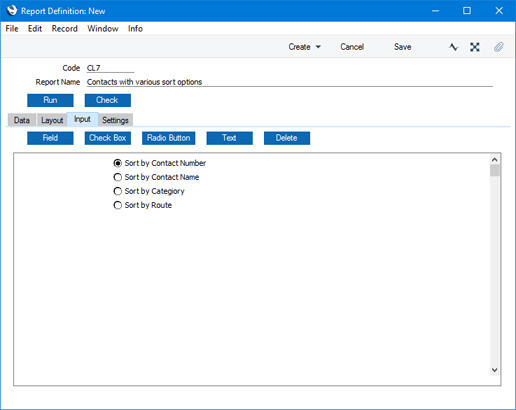
Task: Click the expand arrows workflow icon
Action: click(475, 47)
